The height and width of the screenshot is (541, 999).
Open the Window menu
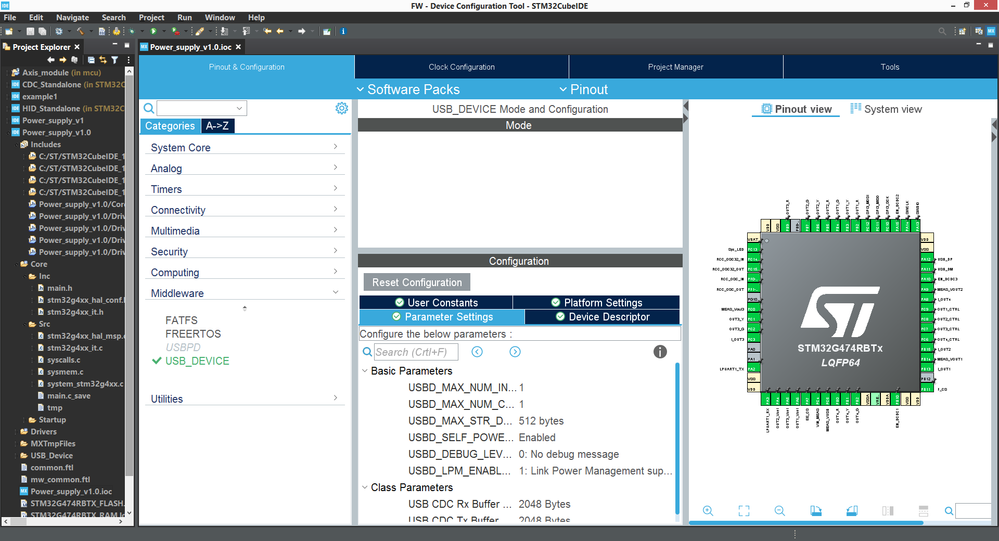220,17
